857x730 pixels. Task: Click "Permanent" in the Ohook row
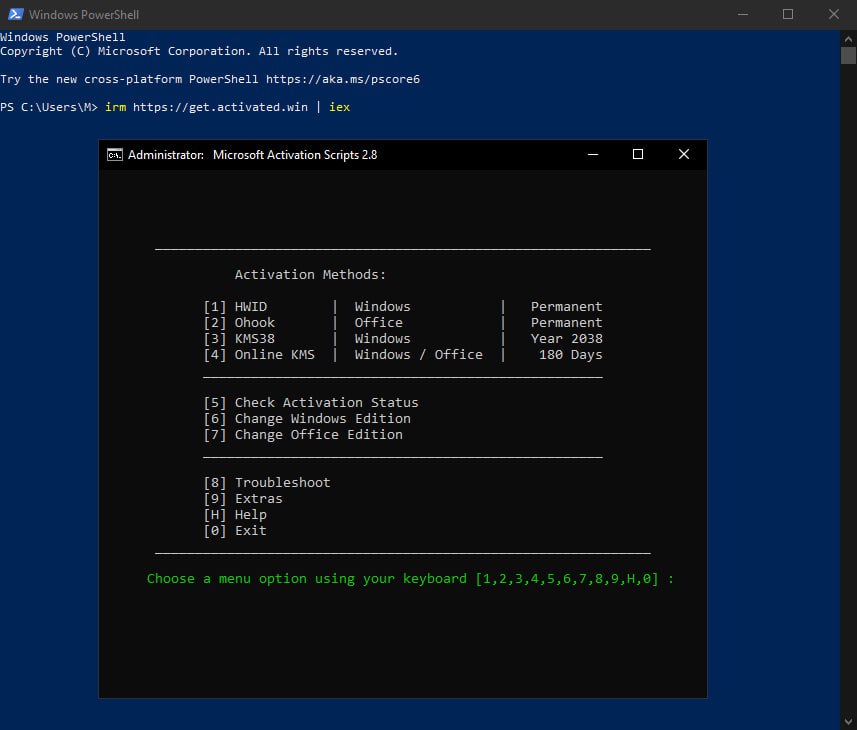click(x=567, y=322)
